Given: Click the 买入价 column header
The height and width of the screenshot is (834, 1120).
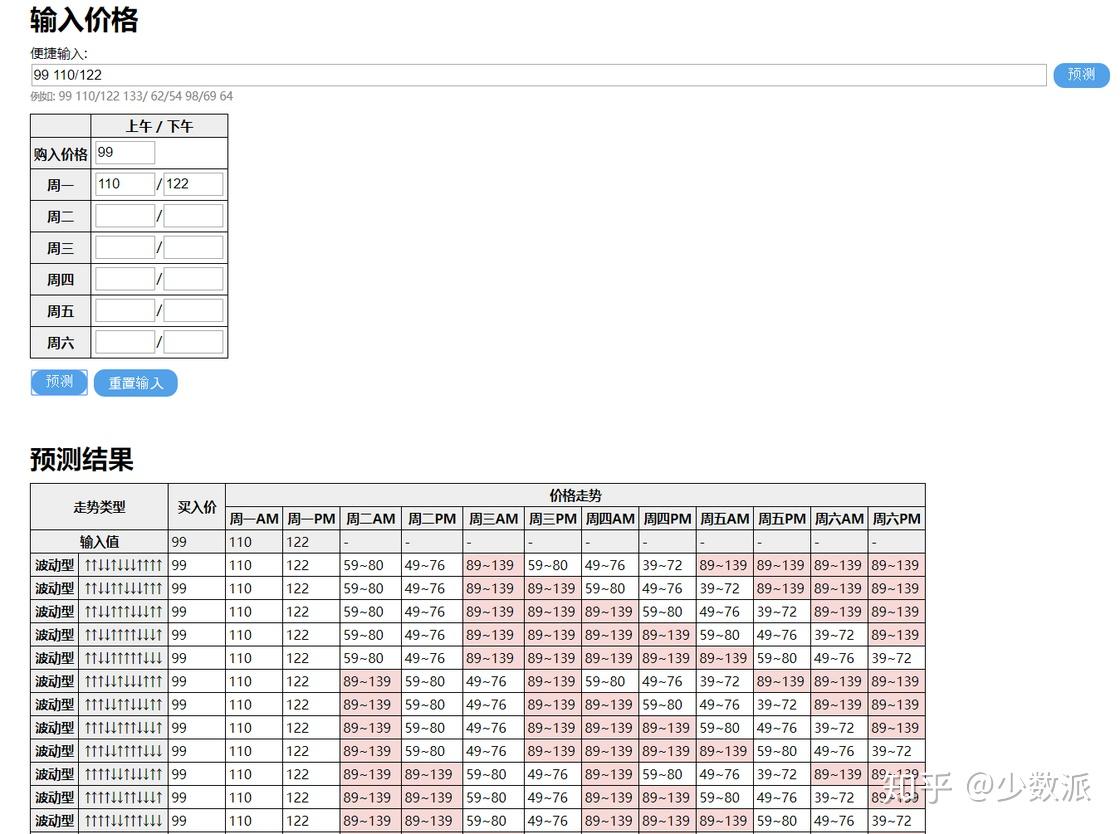Looking at the screenshot, I should coord(196,507).
